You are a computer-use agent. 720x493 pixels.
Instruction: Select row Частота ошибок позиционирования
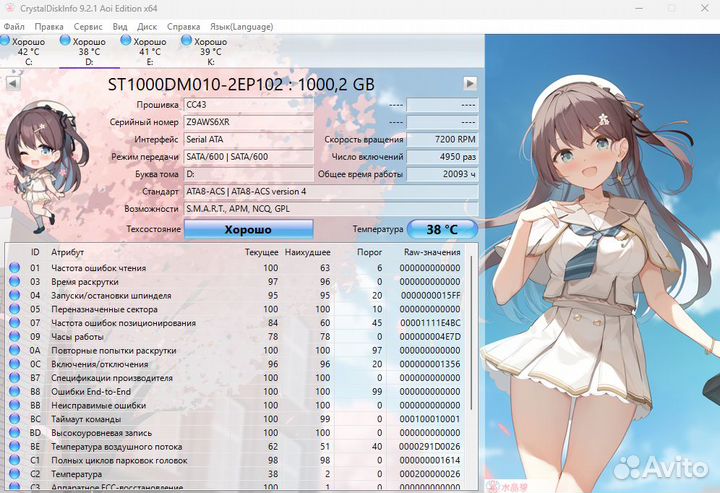pos(236,323)
